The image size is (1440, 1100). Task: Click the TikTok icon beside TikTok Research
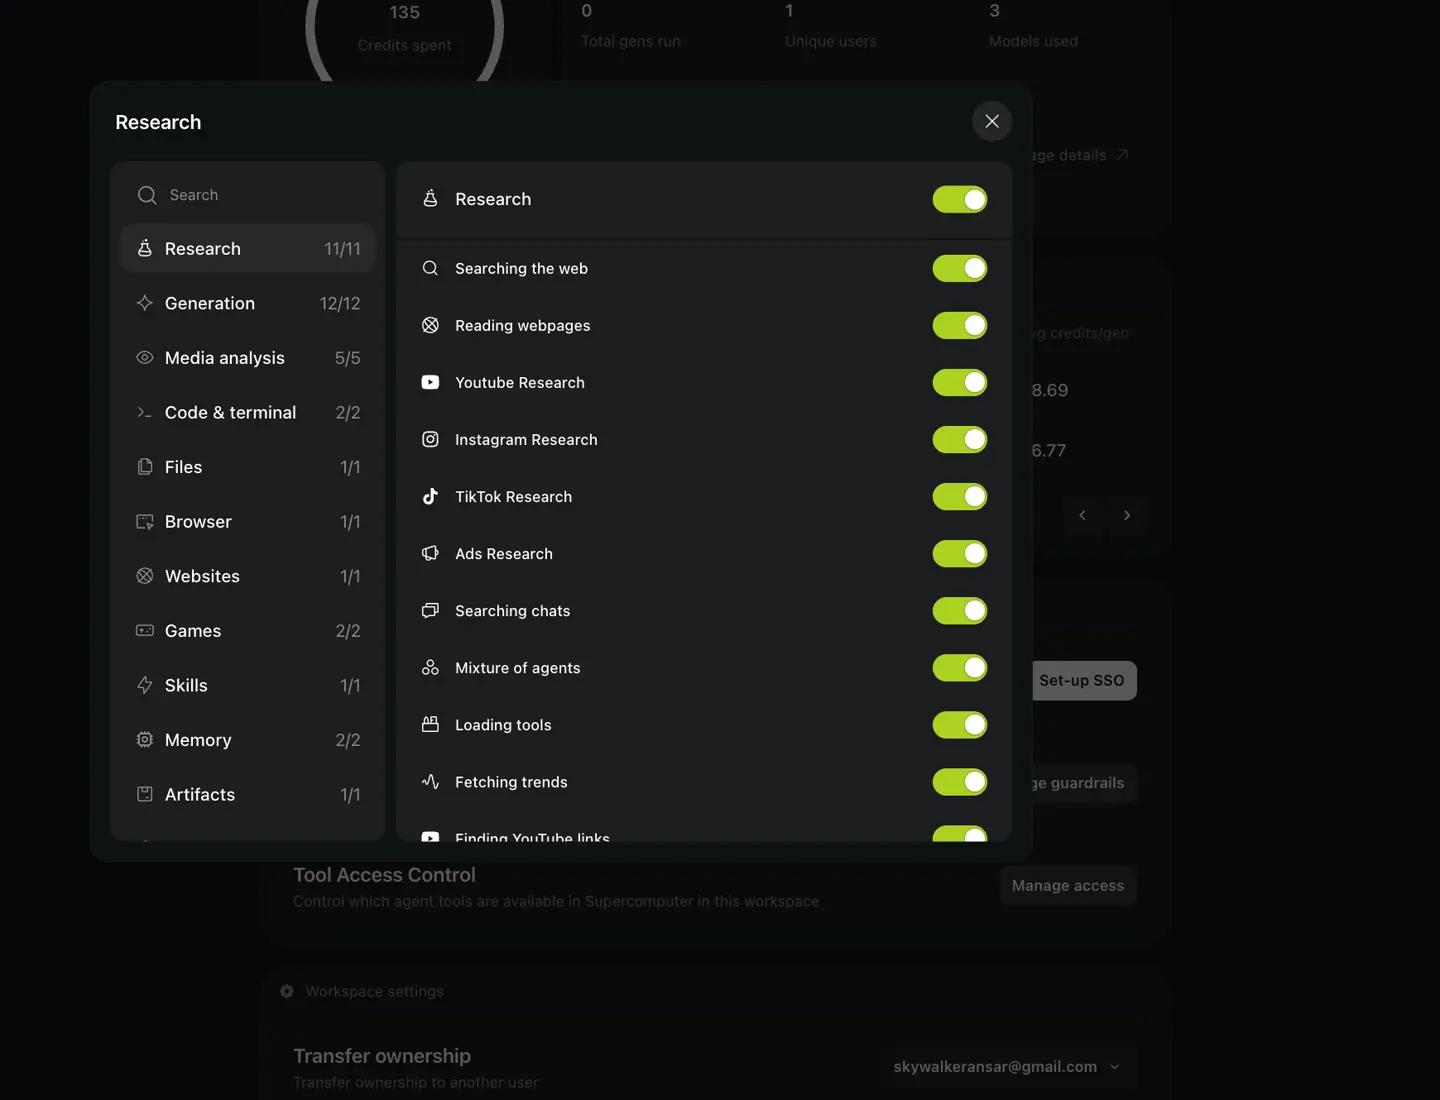[x=430, y=496]
